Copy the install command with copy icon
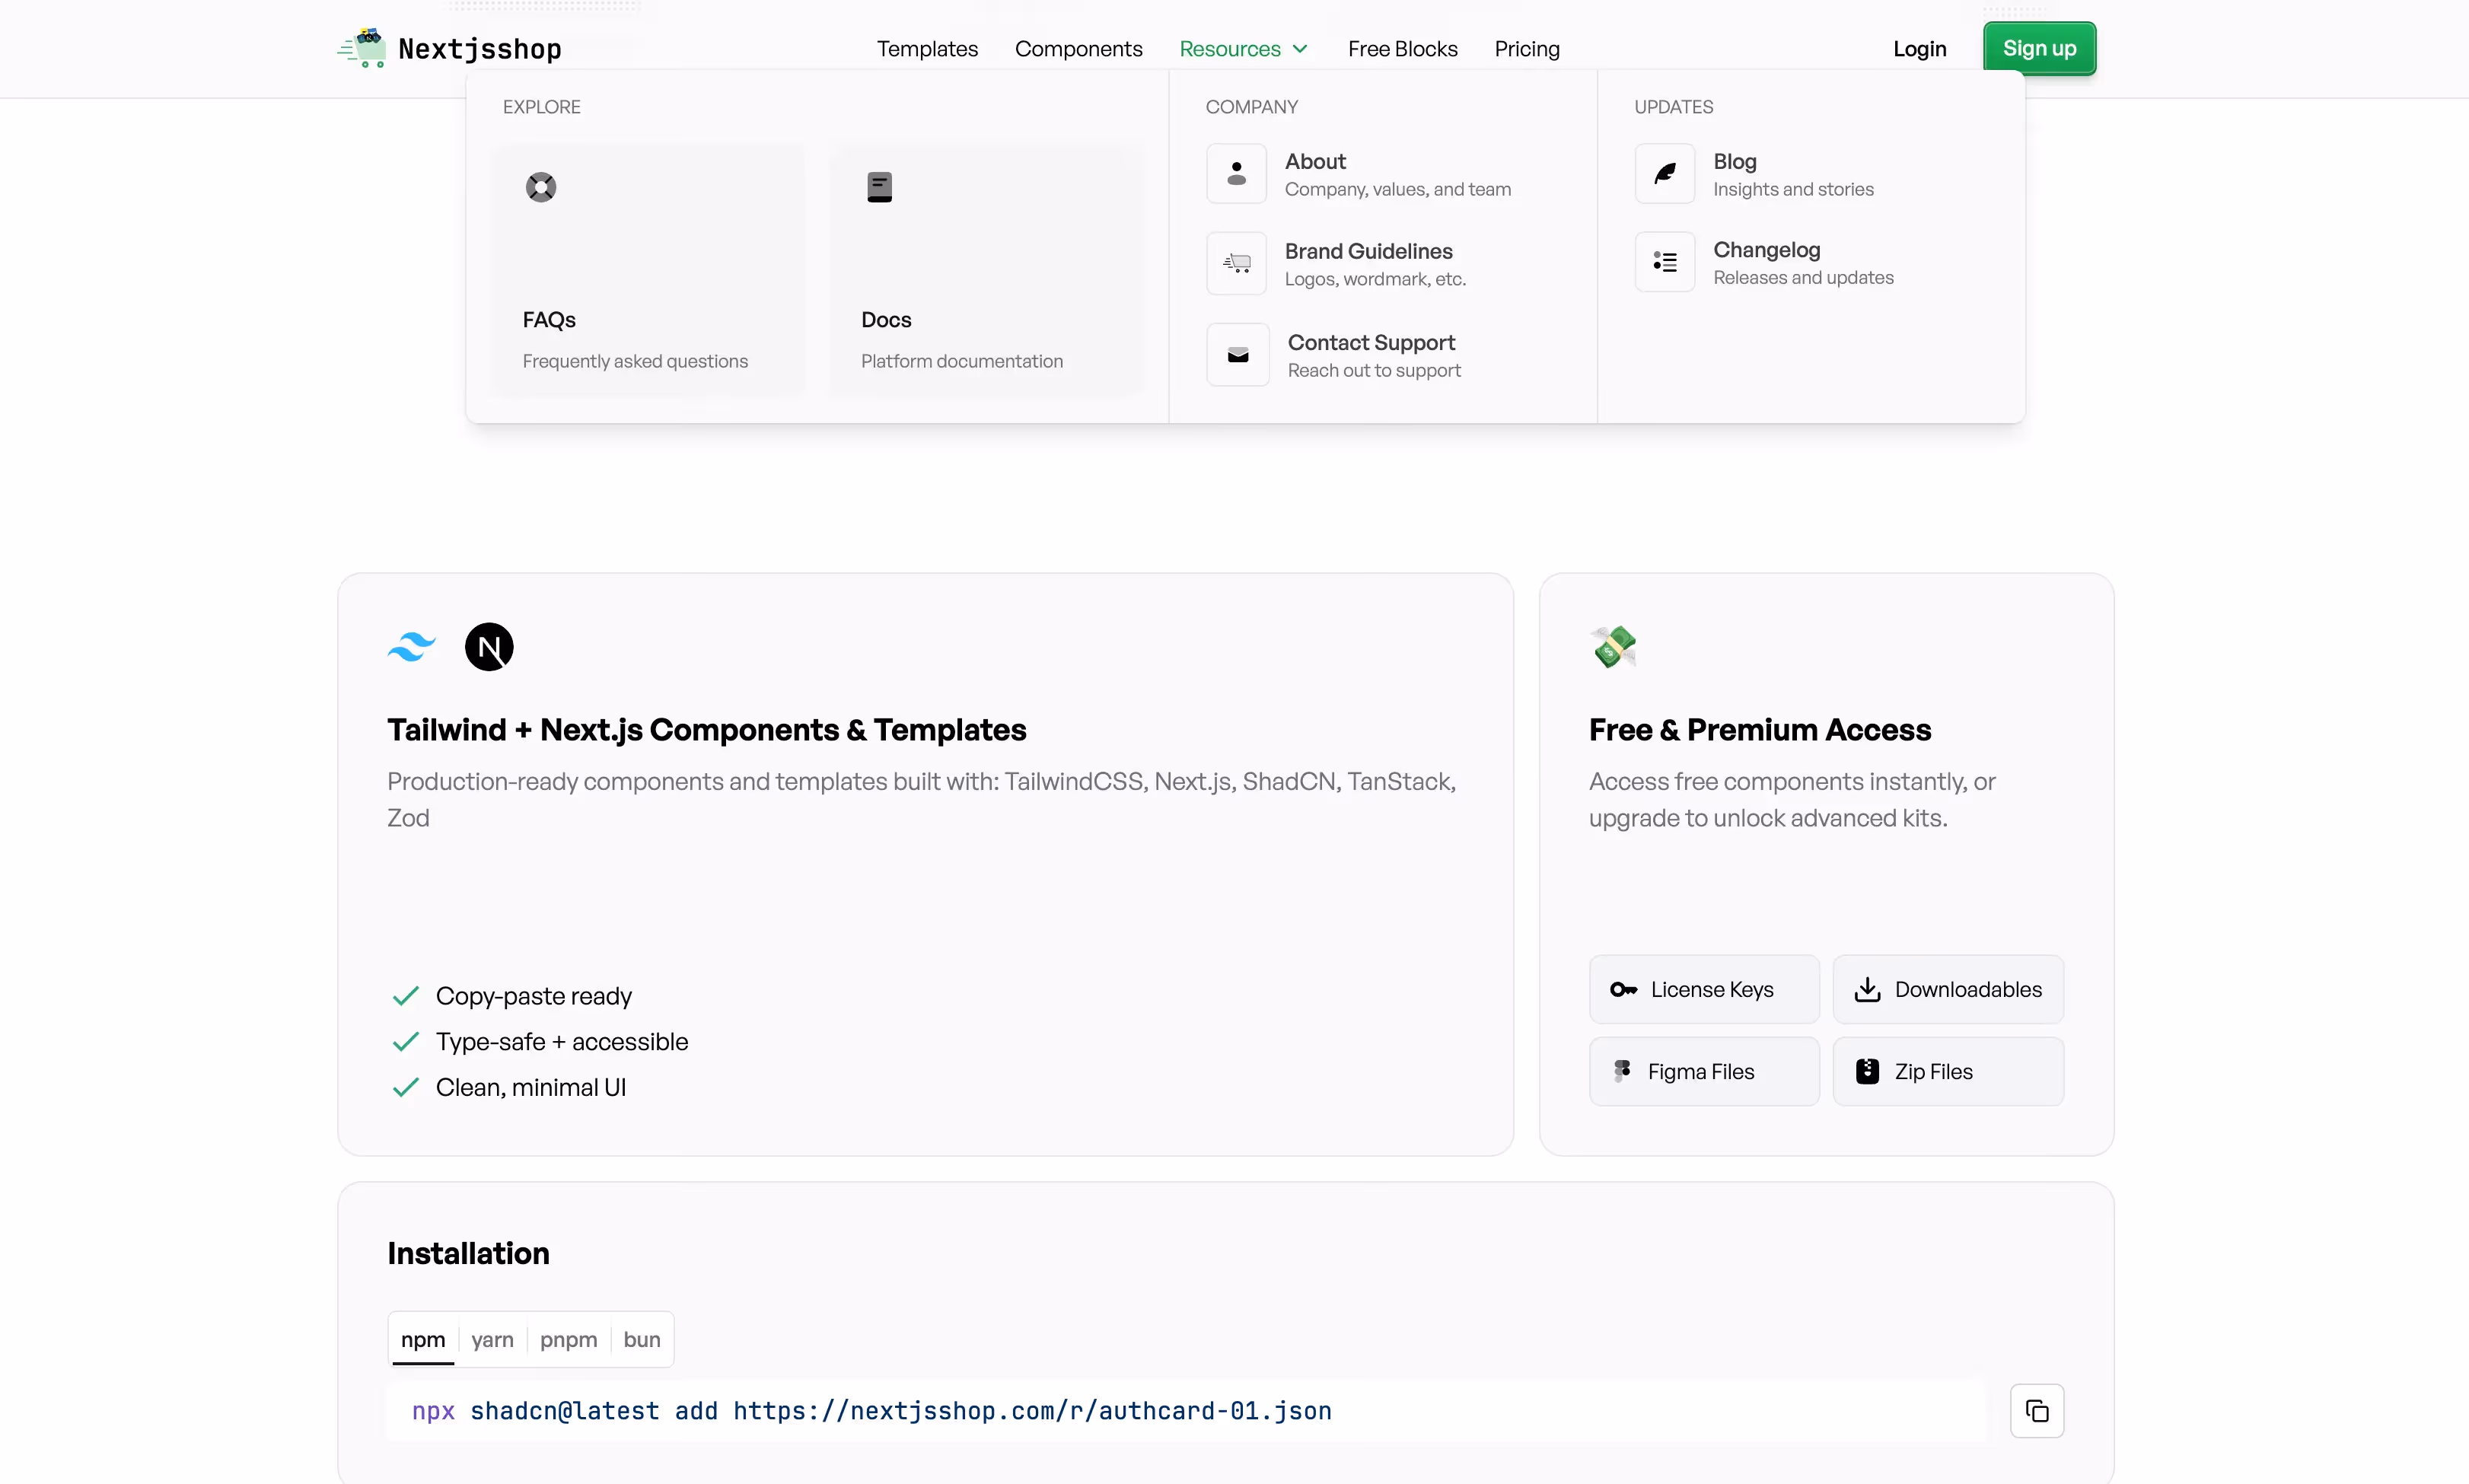Viewport: 2469px width, 1484px height. [2036, 1410]
